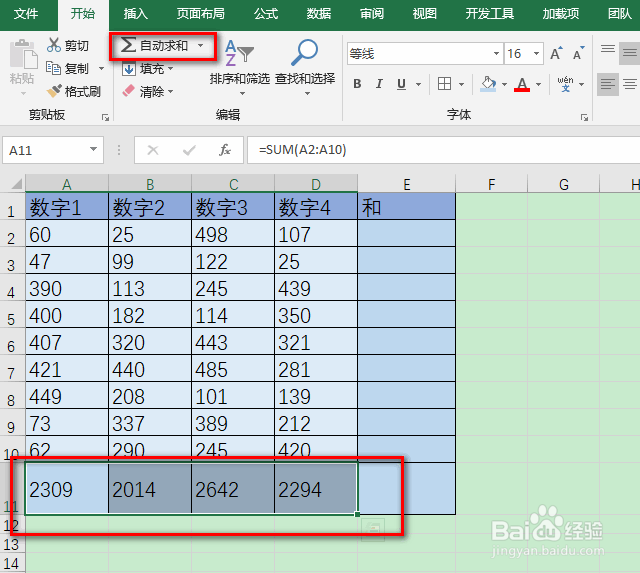
Task: Expand the Clear dropdown arrow
Action: [x=171, y=91]
